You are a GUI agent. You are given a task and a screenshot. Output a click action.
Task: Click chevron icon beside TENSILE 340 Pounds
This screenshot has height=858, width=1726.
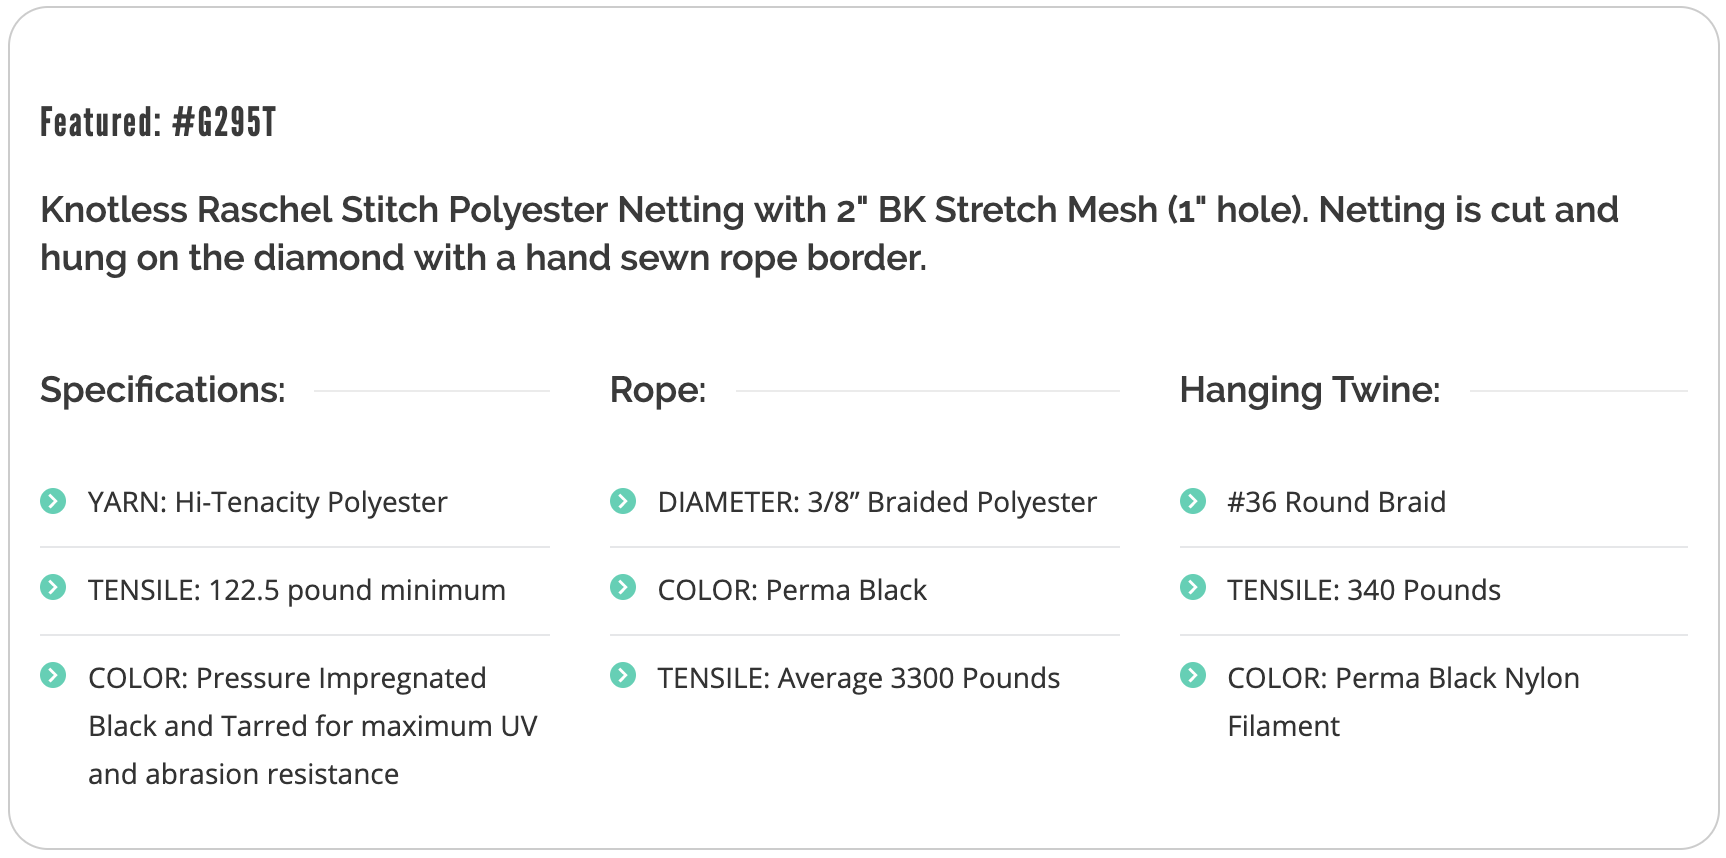1193,587
